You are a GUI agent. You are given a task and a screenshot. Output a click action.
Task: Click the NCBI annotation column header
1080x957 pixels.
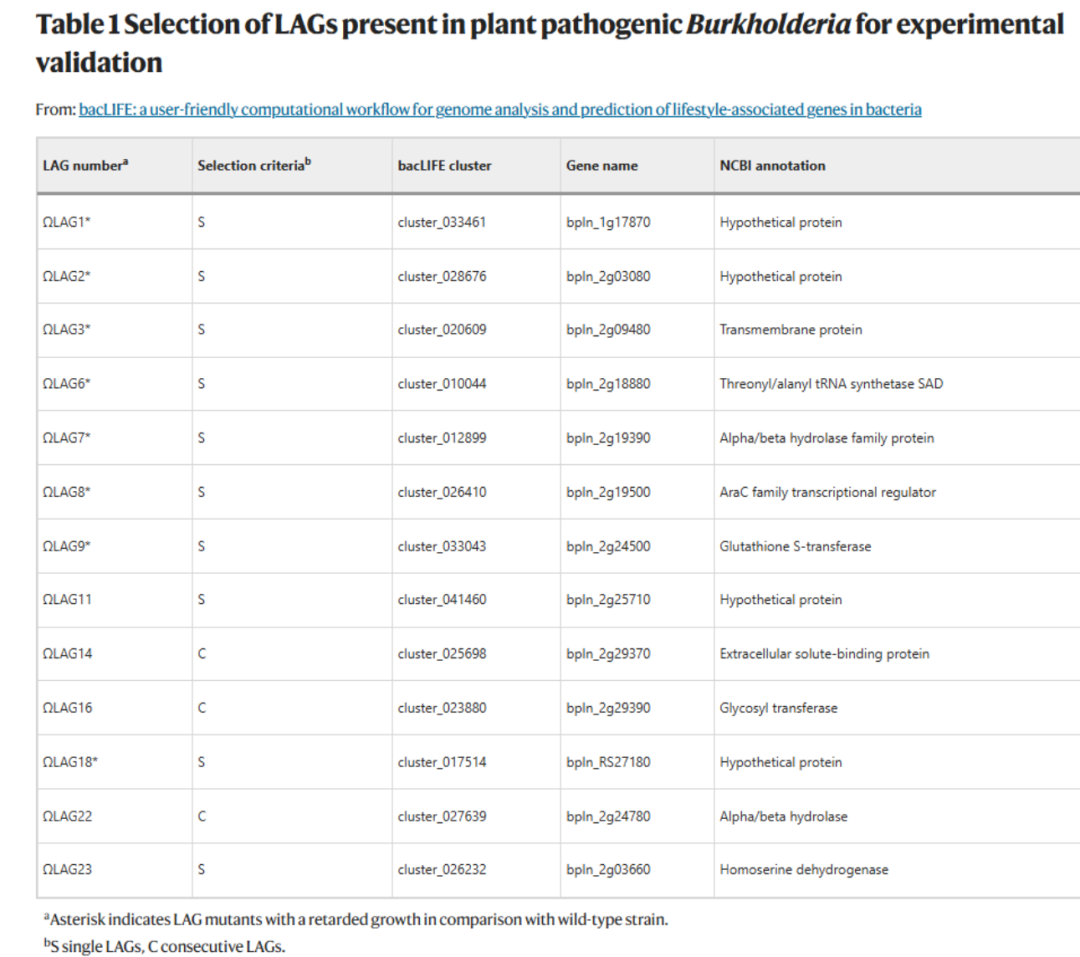tap(772, 165)
